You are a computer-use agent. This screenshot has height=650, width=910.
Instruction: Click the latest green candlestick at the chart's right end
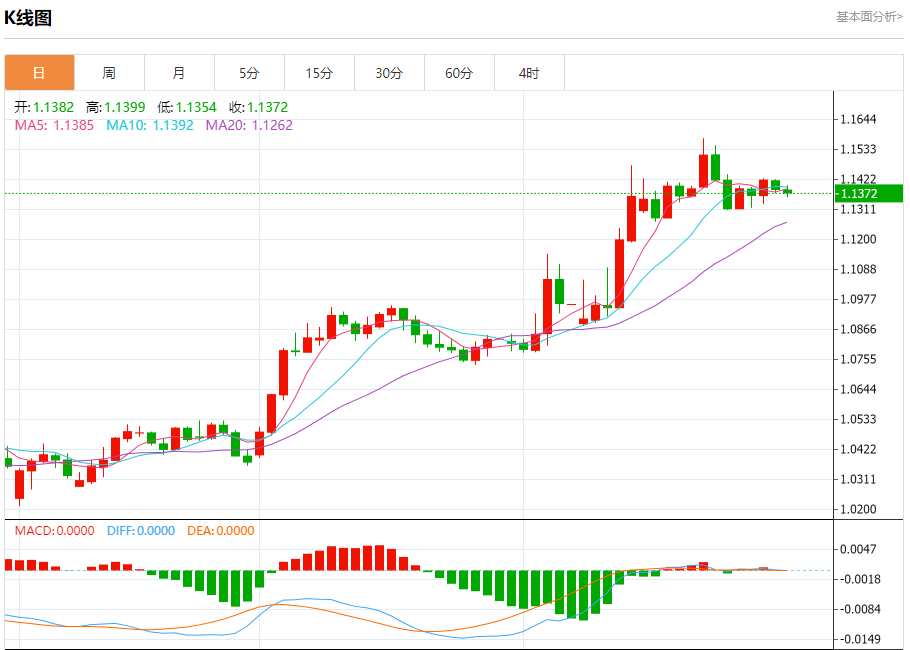pyautogui.click(x=788, y=191)
